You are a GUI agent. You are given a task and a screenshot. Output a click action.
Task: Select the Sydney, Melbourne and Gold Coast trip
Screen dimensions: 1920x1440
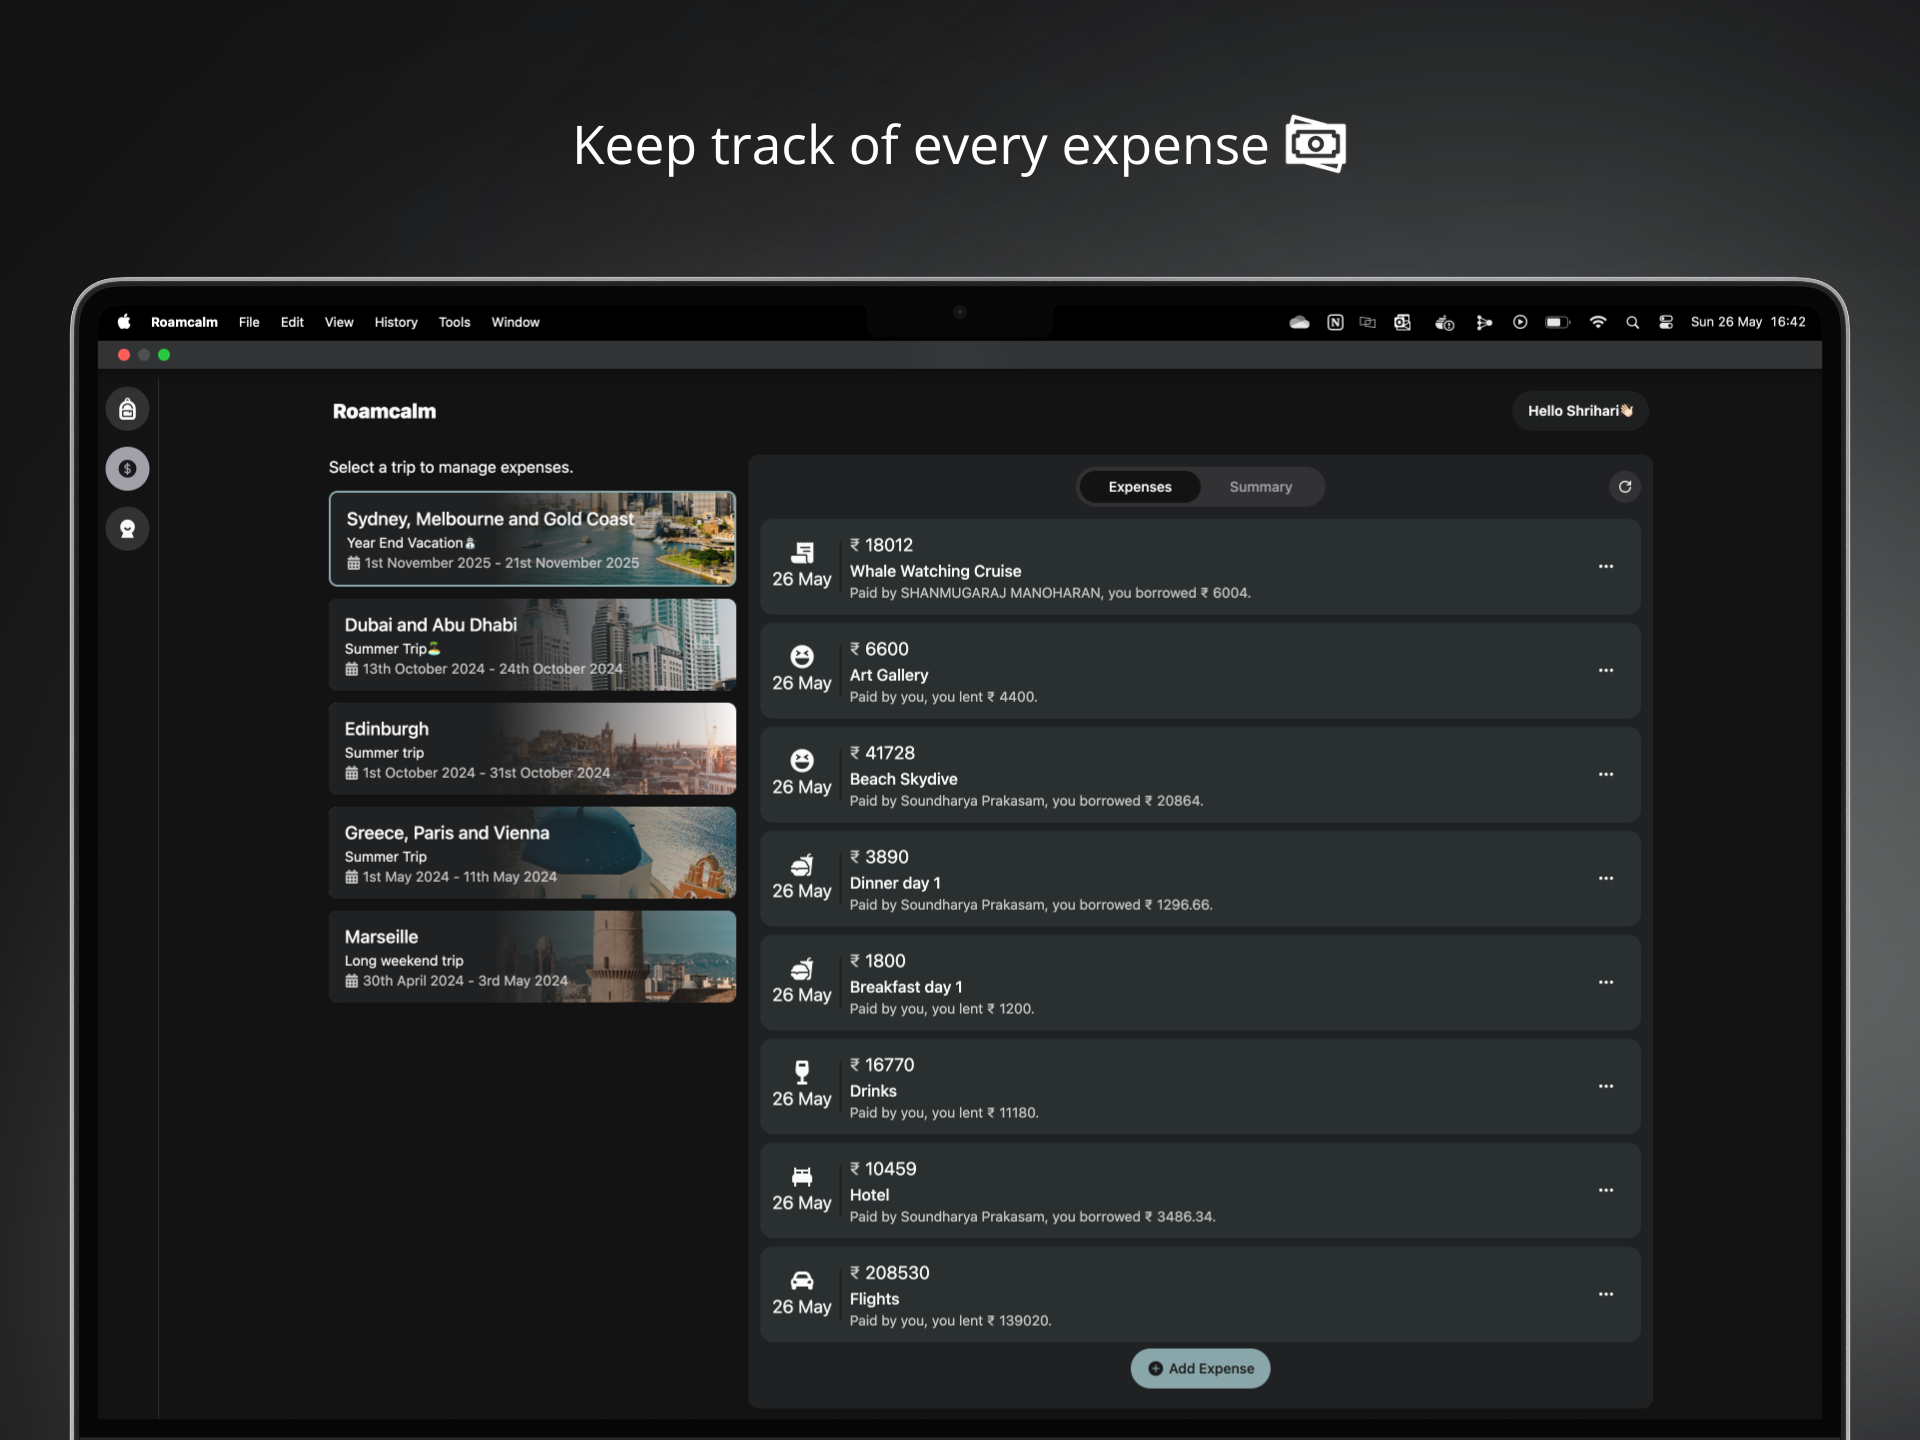[x=532, y=538]
